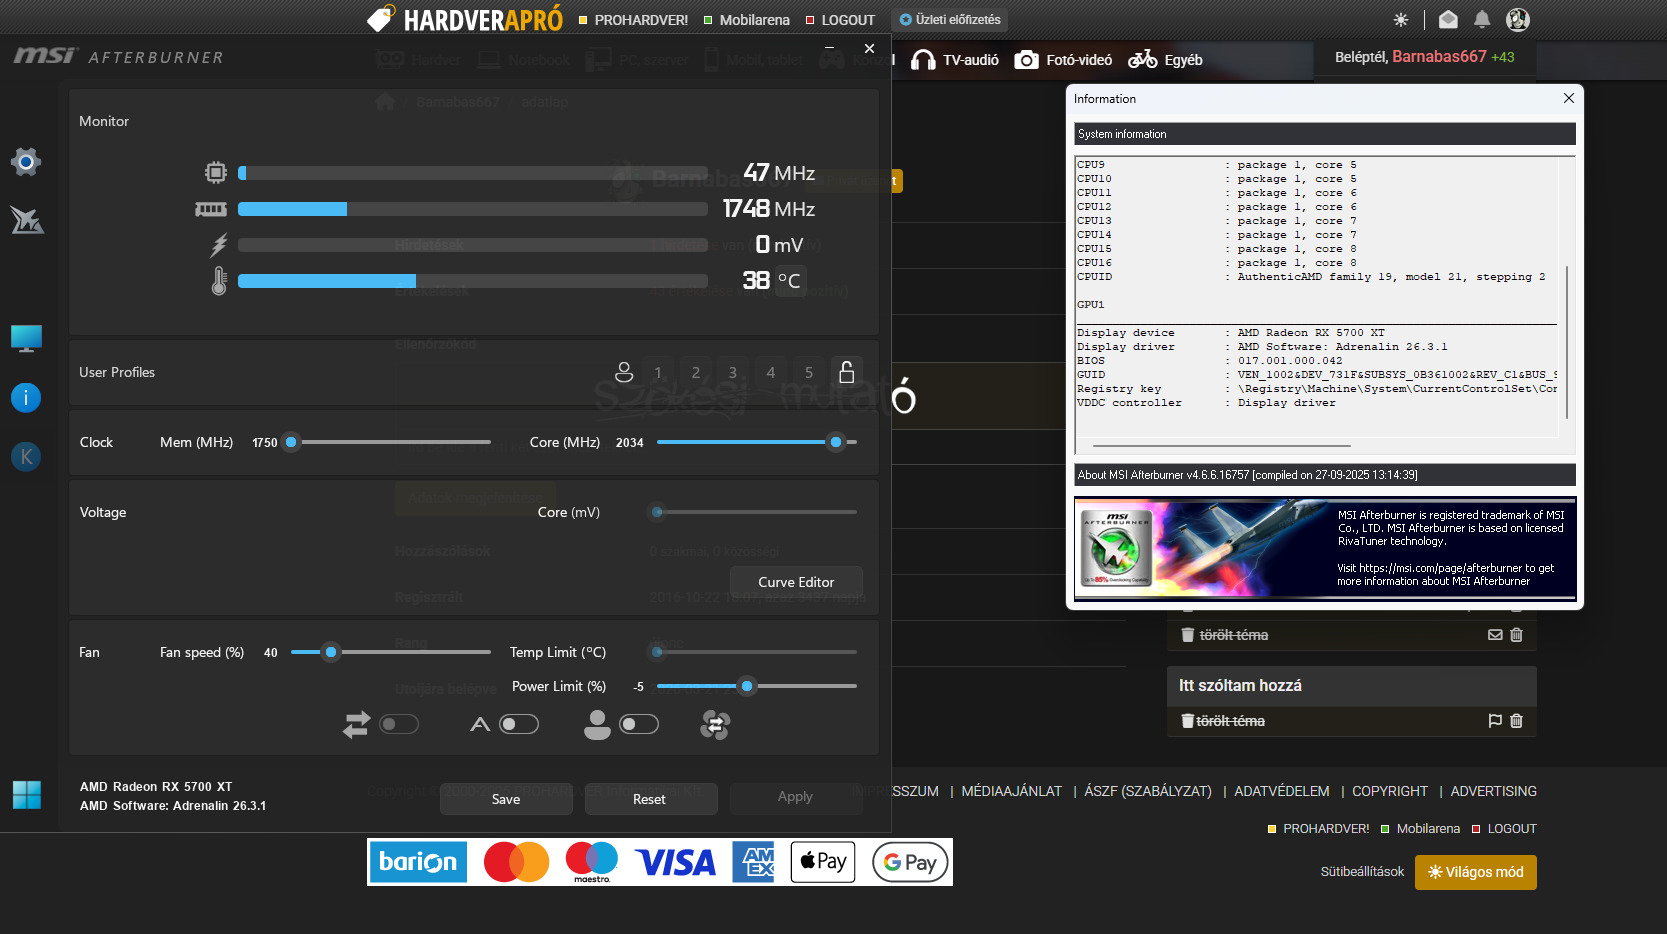
Task: Click the jet plane icon in Afterburner sidebar
Action: pos(27,220)
